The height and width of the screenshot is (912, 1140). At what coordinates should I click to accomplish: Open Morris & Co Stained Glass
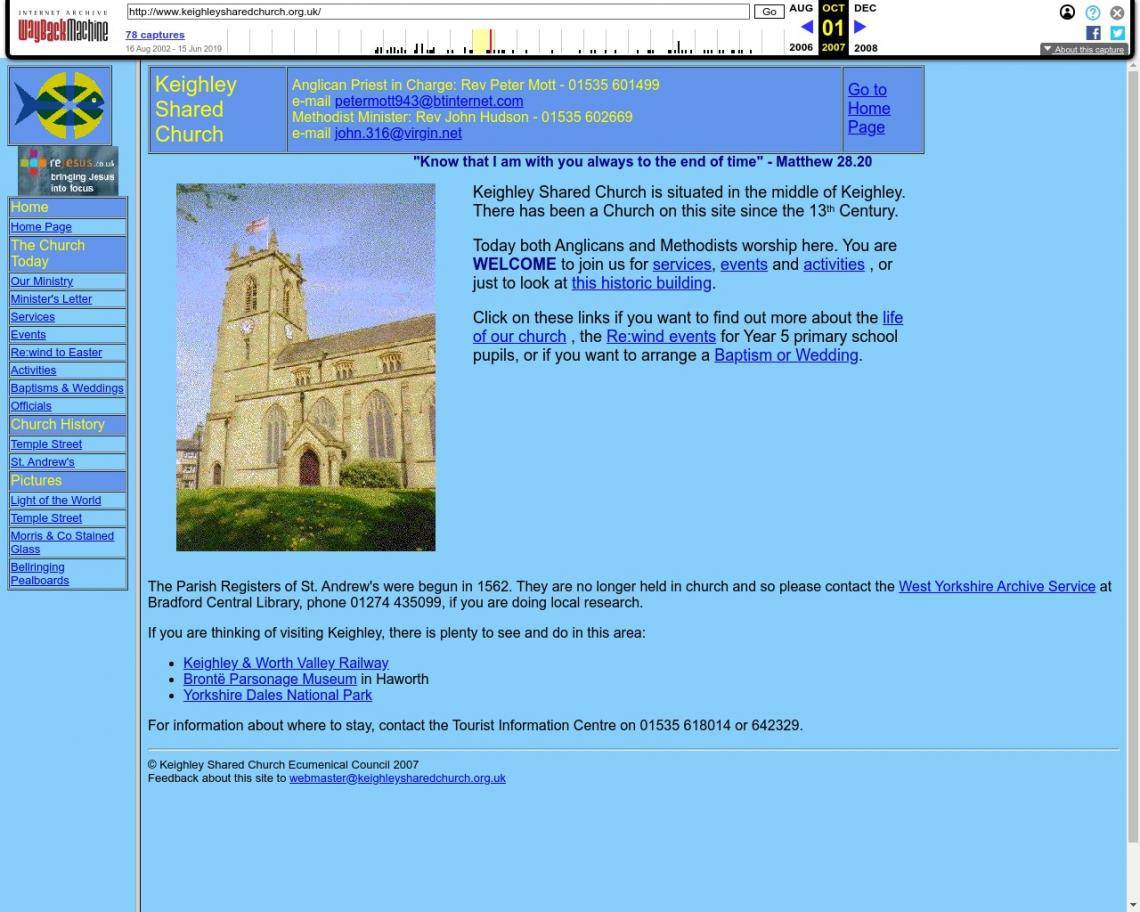(x=63, y=543)
